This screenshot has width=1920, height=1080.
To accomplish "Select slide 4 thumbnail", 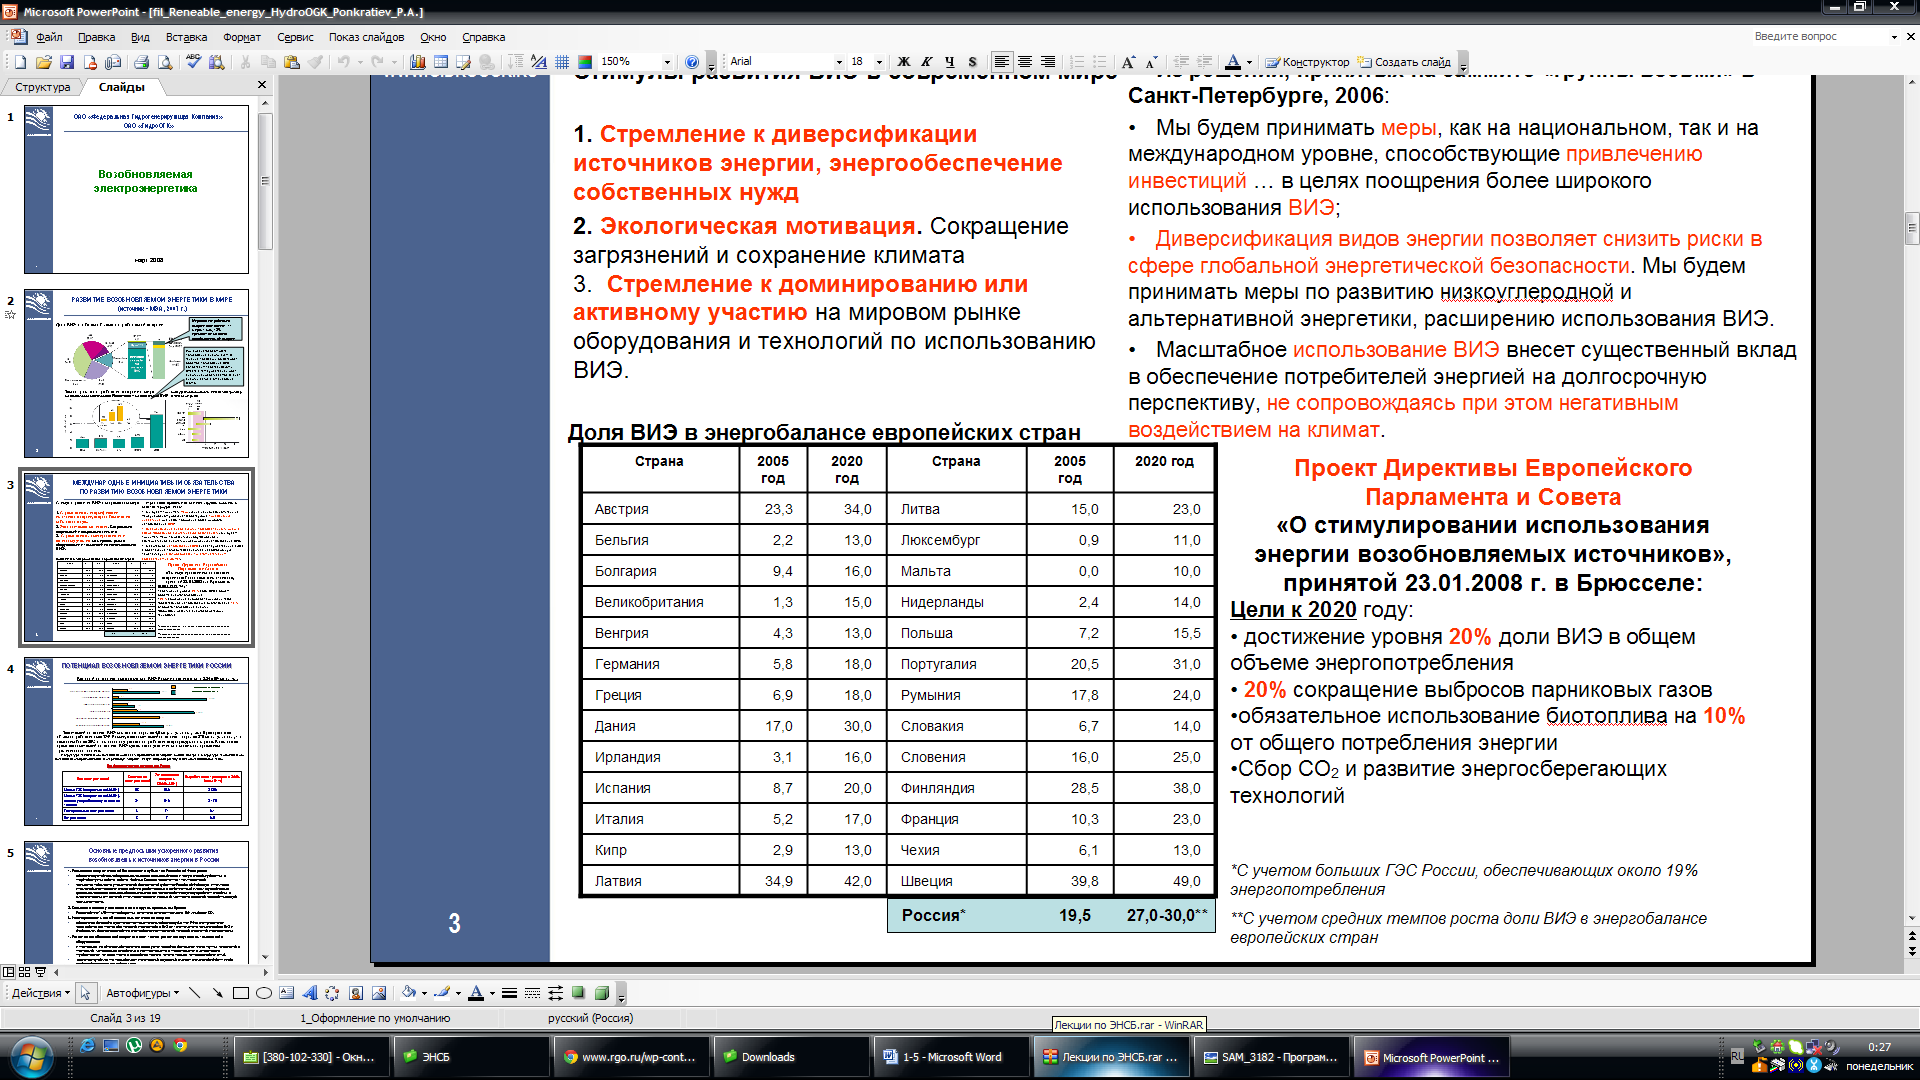I will point(136,740).
